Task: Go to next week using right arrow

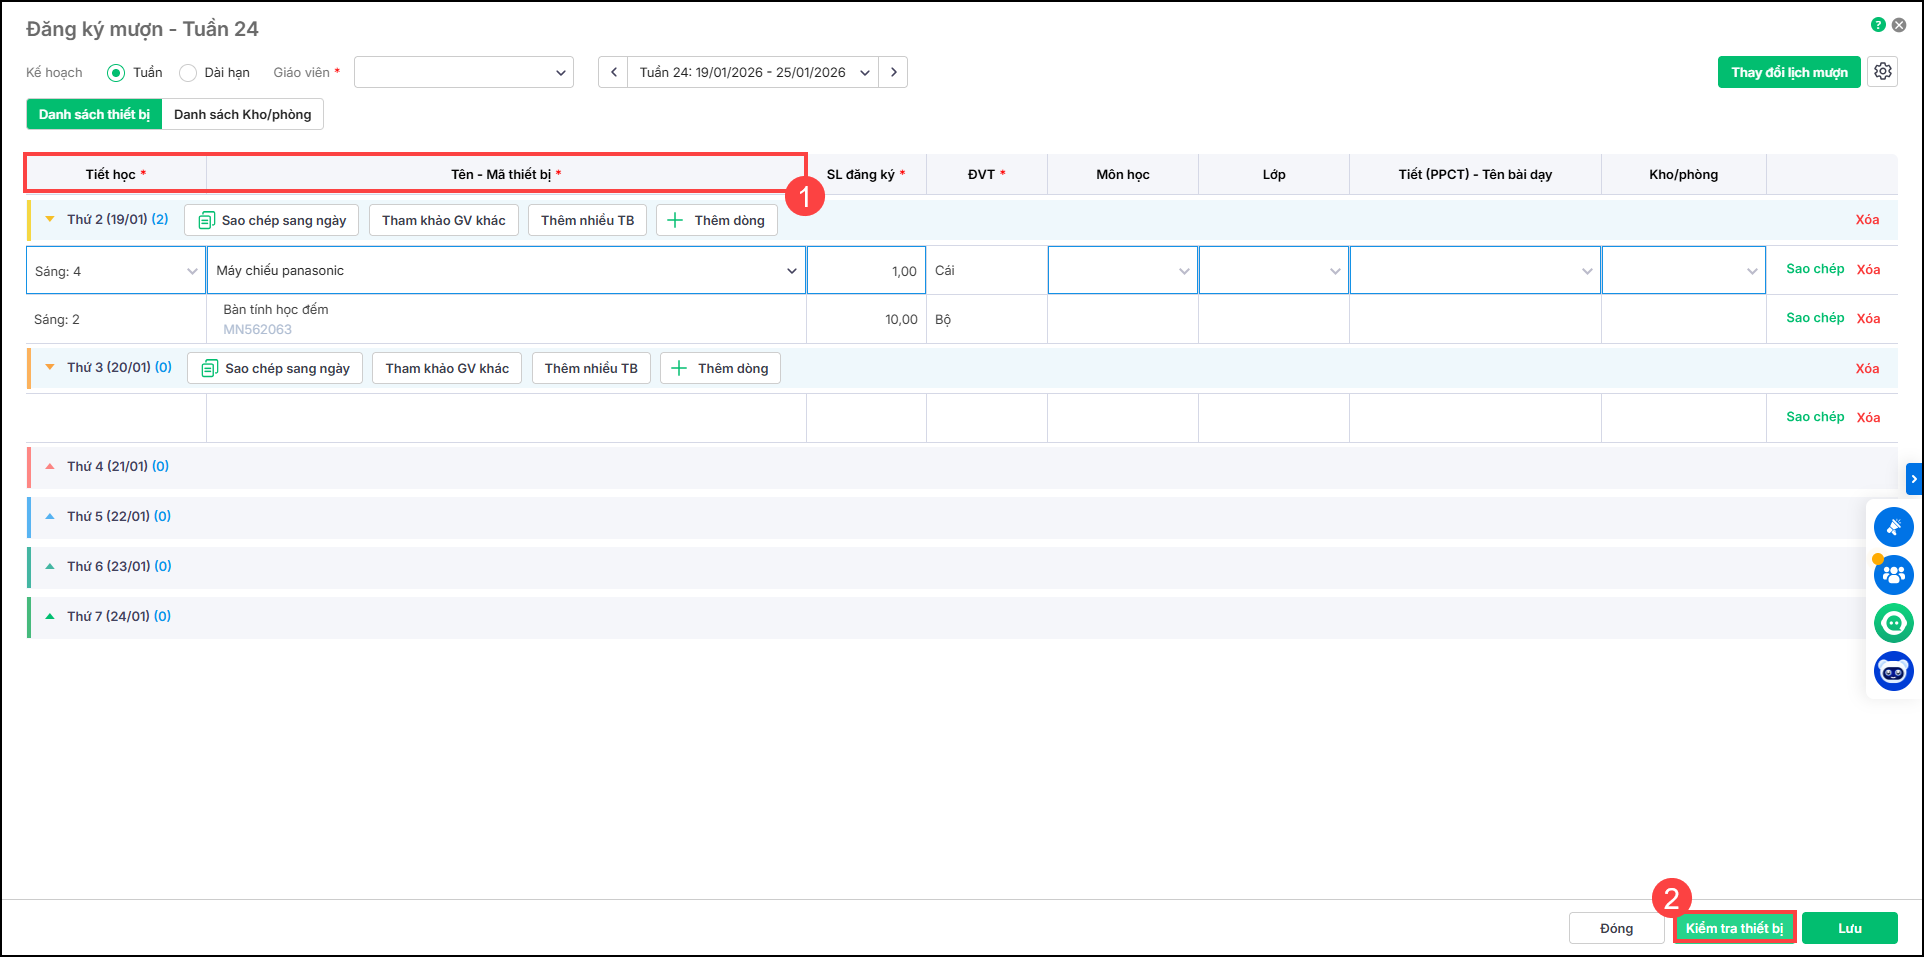Action: click(893, 72)
